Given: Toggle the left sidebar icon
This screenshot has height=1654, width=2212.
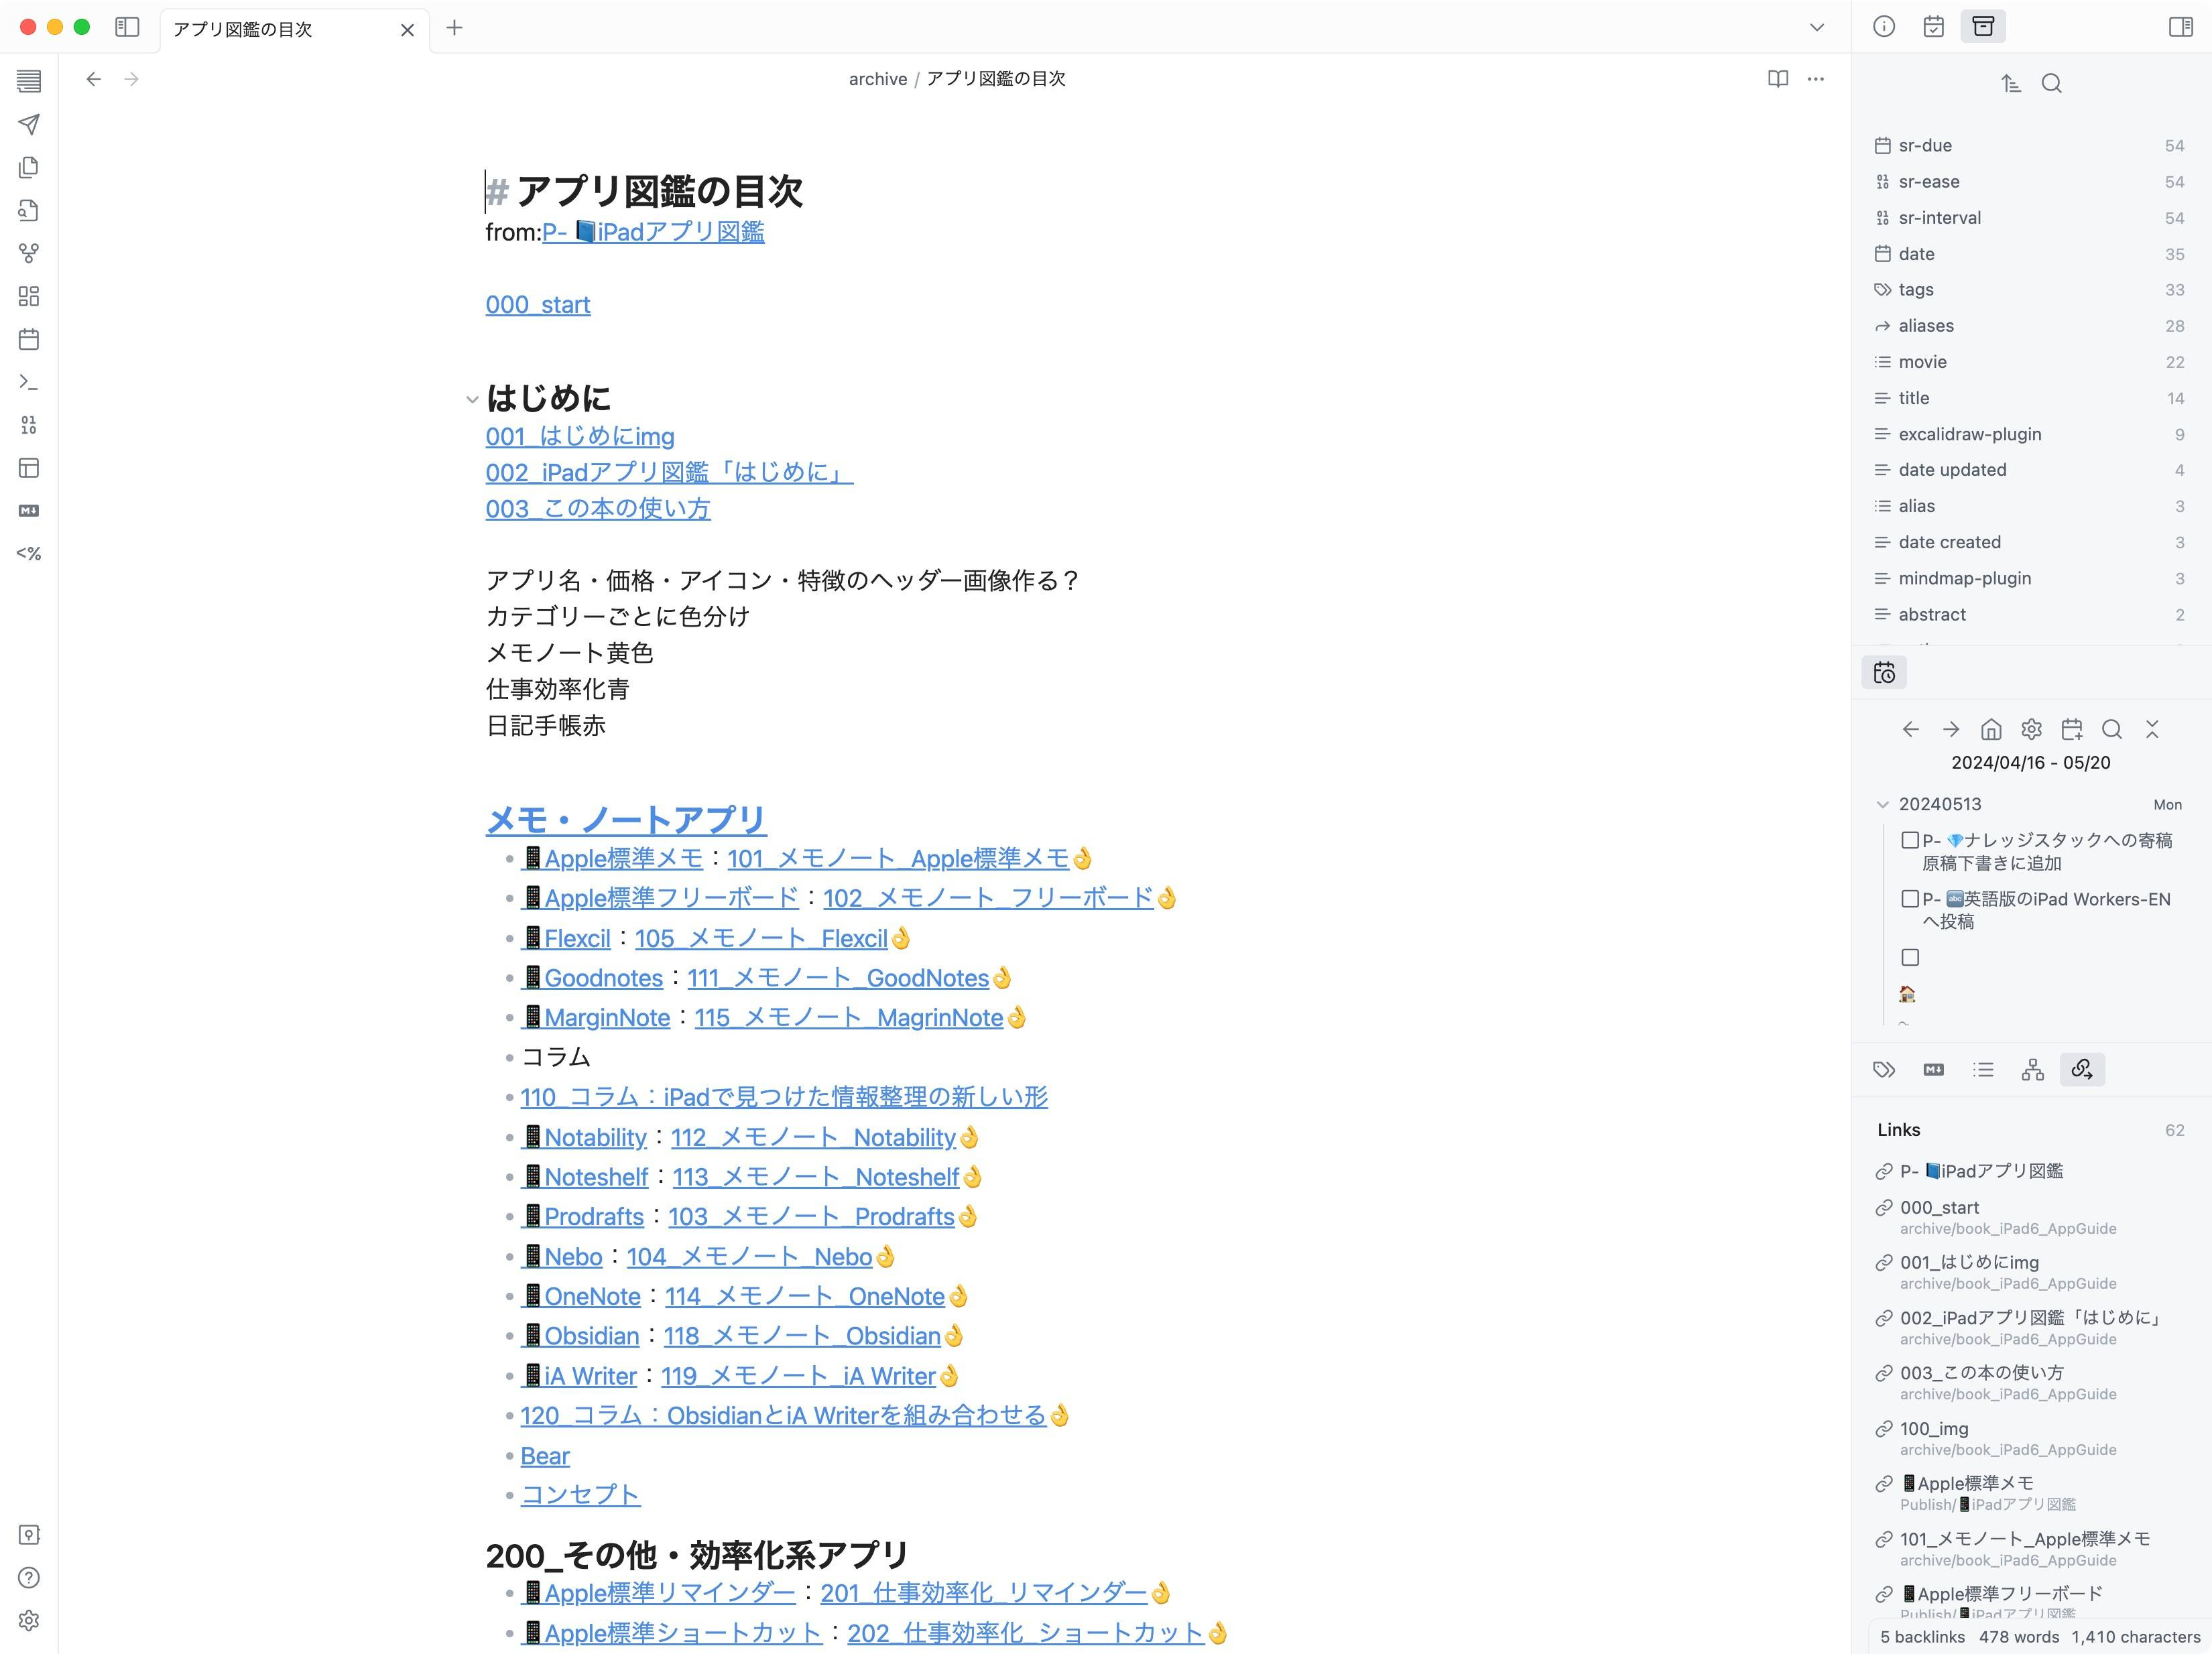Looking at the screenshot, I should click(x=127, y=28).
